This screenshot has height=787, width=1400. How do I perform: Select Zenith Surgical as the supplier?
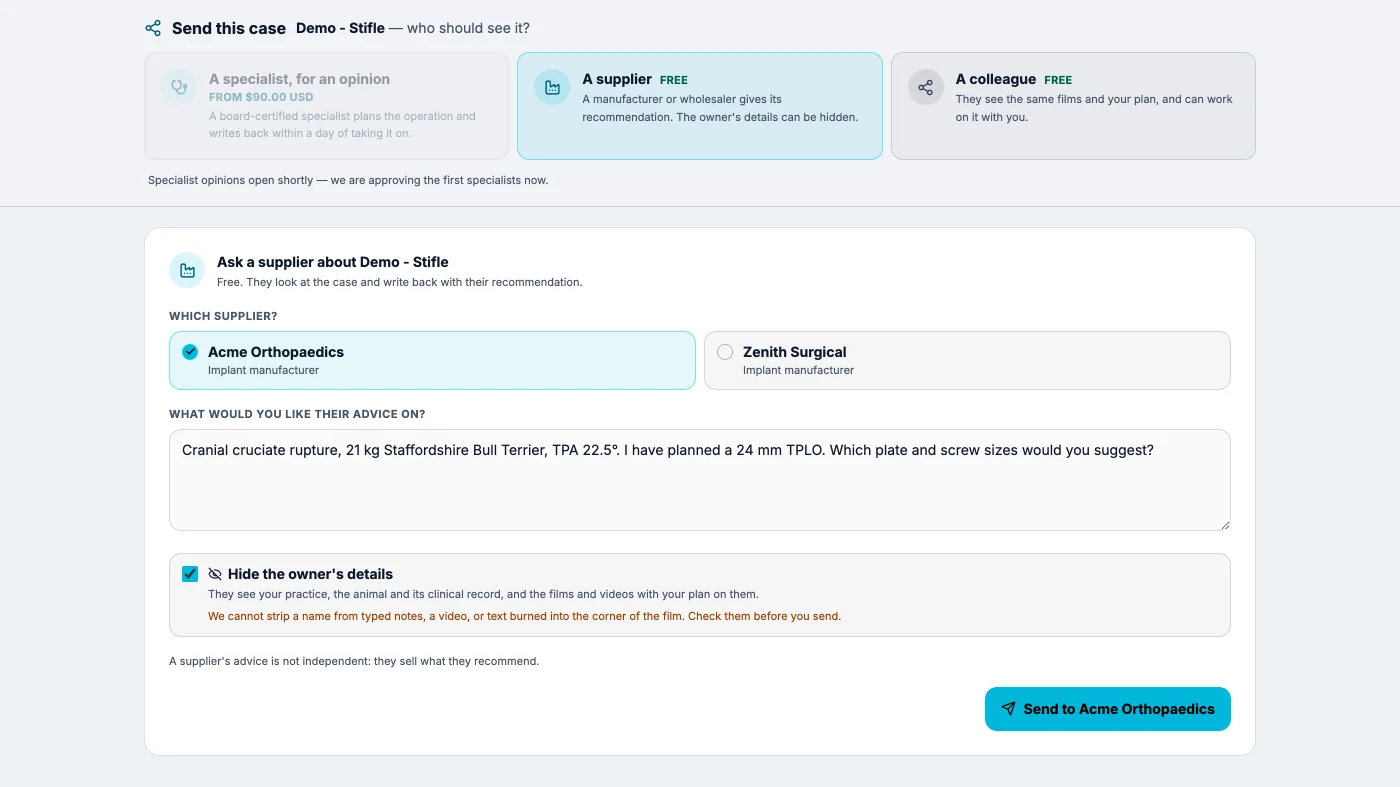[967, 360]
